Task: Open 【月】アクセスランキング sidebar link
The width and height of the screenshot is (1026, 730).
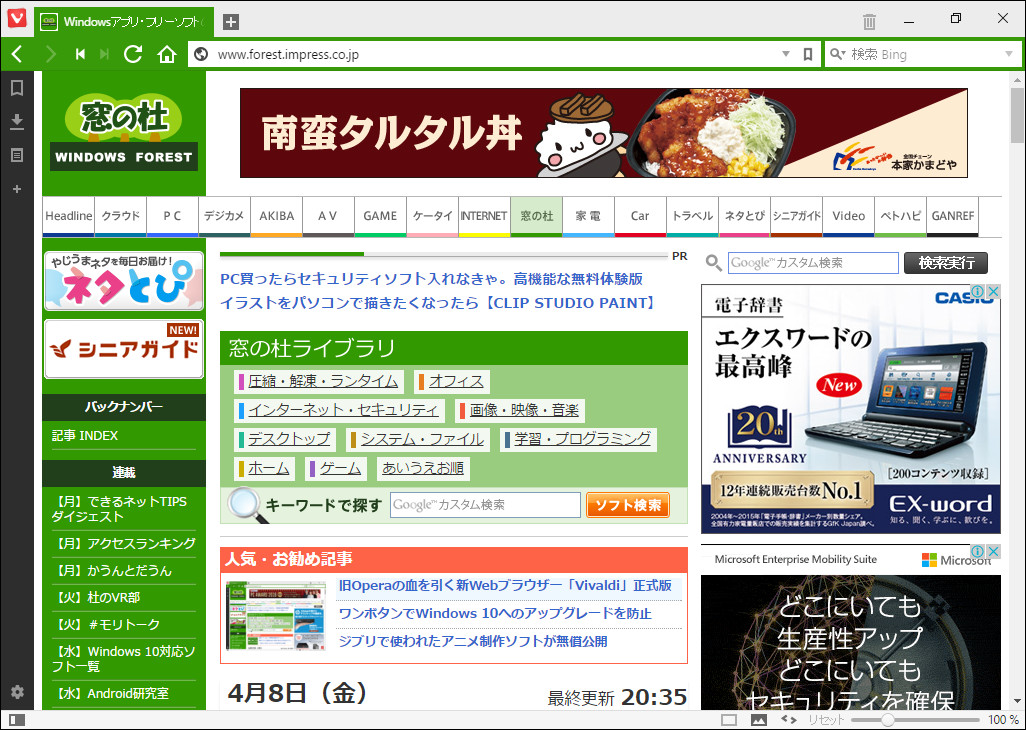Action: tap(124, 544)
